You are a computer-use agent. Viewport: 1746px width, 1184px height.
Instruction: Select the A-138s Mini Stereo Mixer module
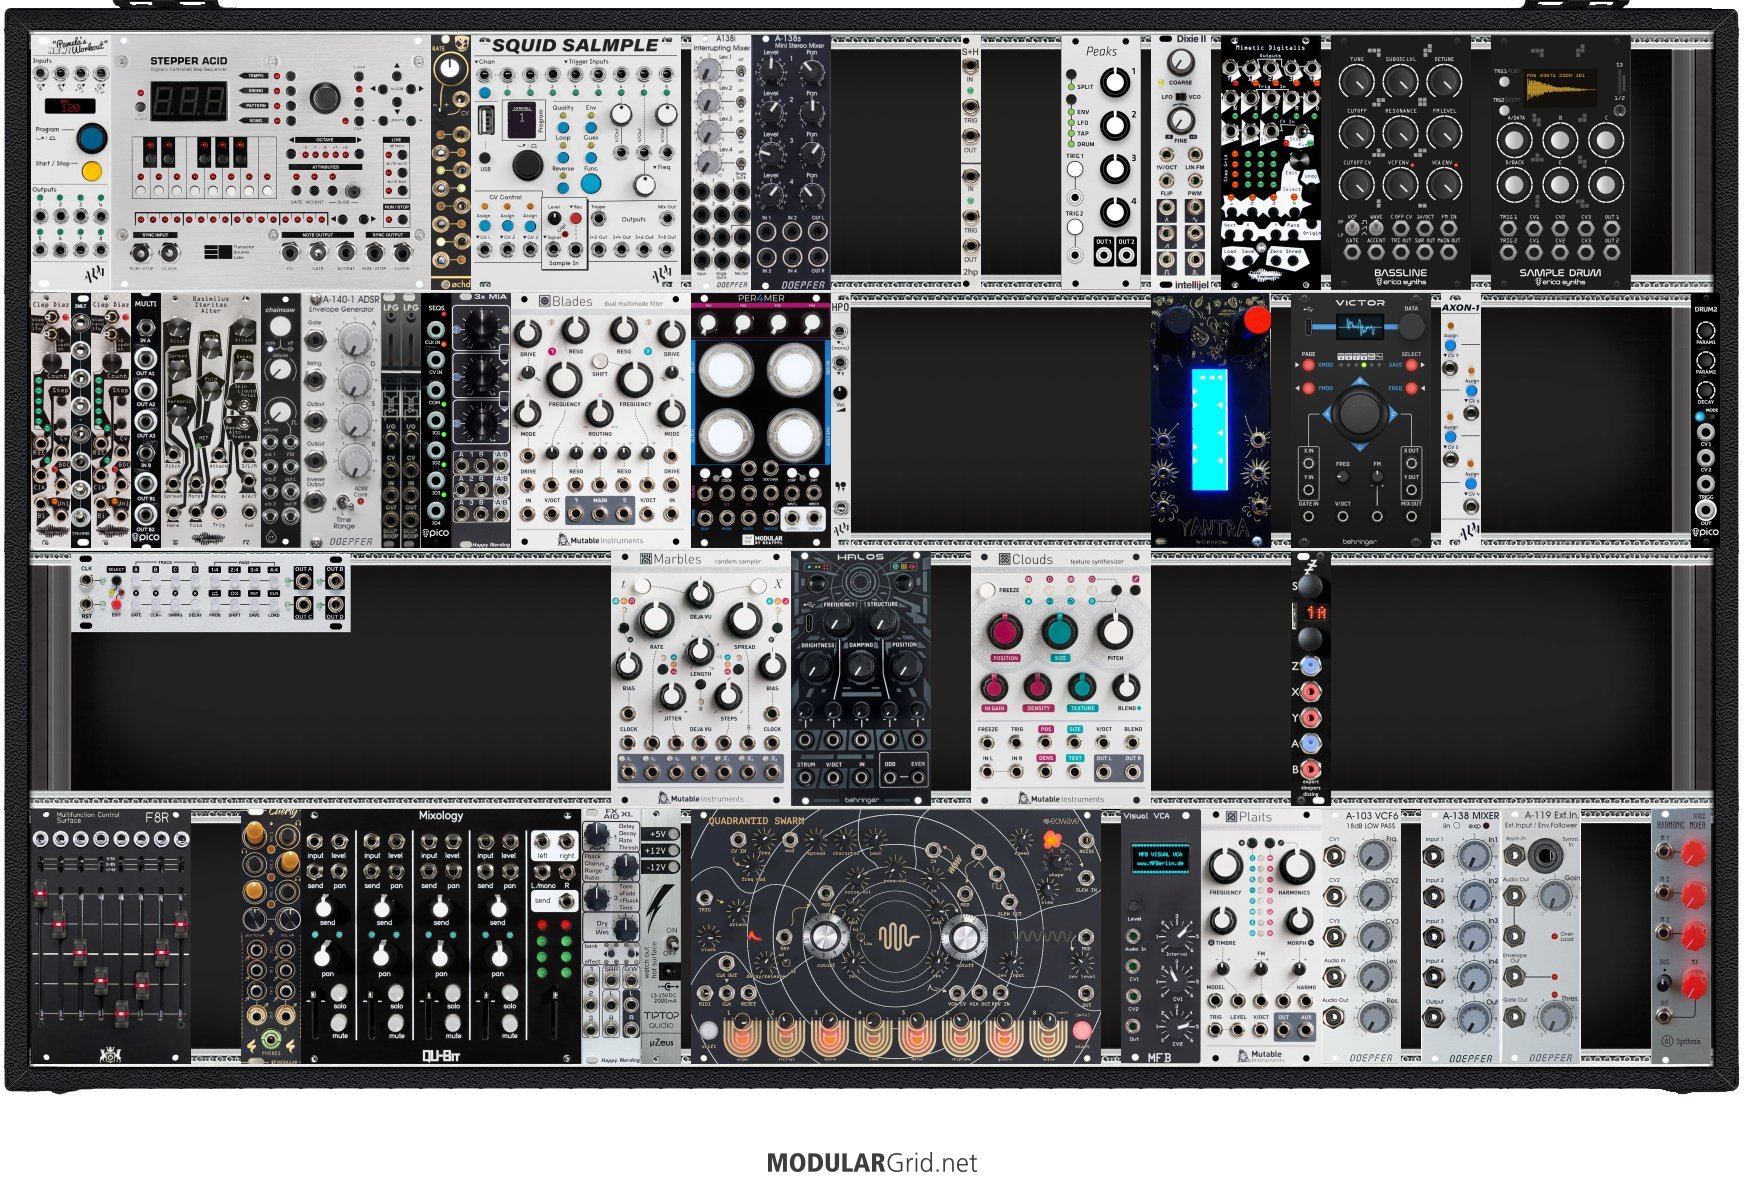(791, 163)
